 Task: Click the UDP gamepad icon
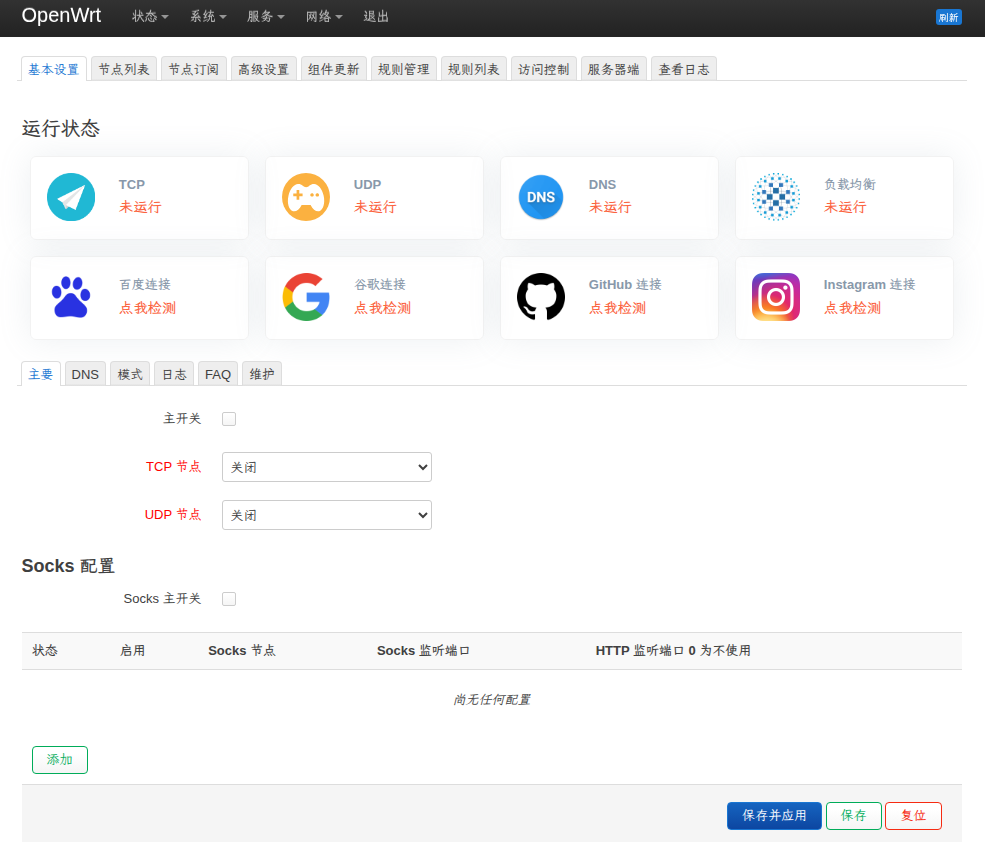306,197
